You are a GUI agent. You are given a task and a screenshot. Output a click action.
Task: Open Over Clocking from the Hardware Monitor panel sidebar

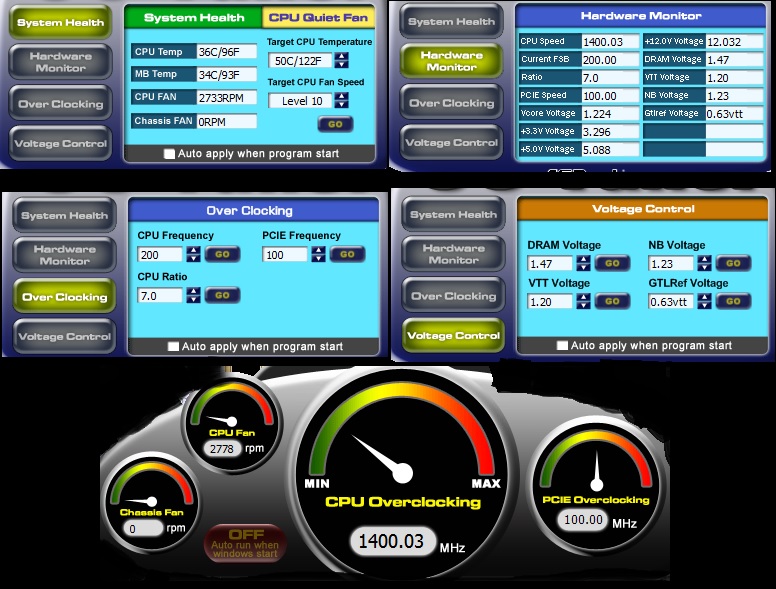click(x=451, y=102)
